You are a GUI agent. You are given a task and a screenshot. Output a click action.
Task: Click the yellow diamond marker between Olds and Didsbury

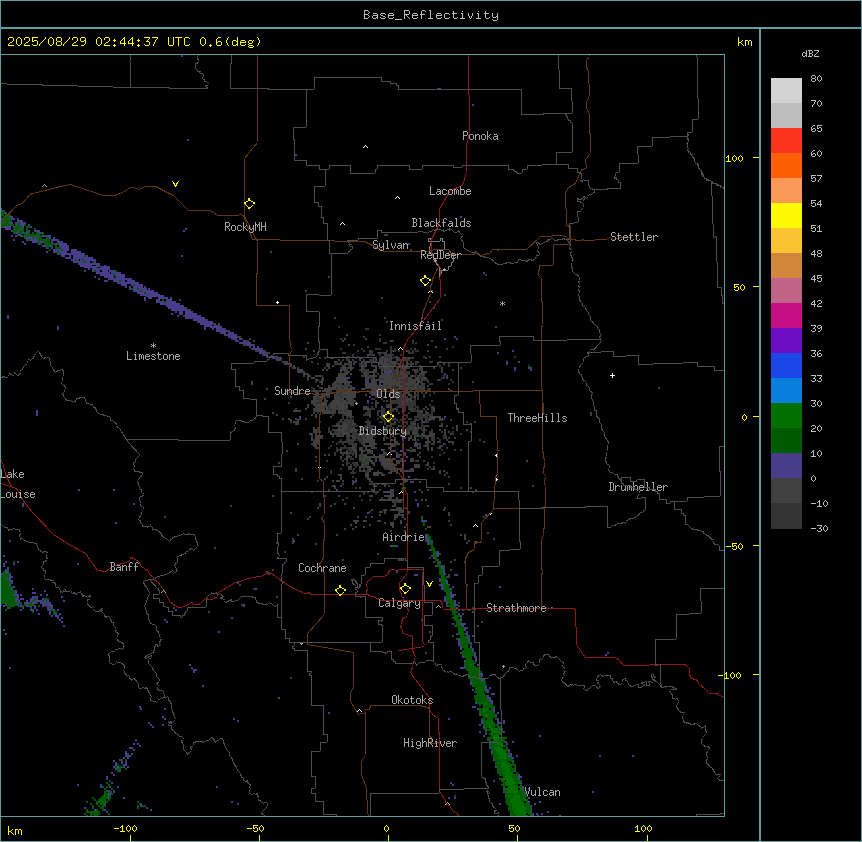[x=389, y=417]
